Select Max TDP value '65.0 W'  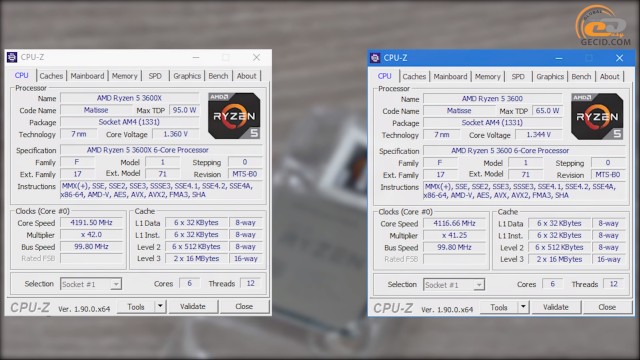pos(547,111)
